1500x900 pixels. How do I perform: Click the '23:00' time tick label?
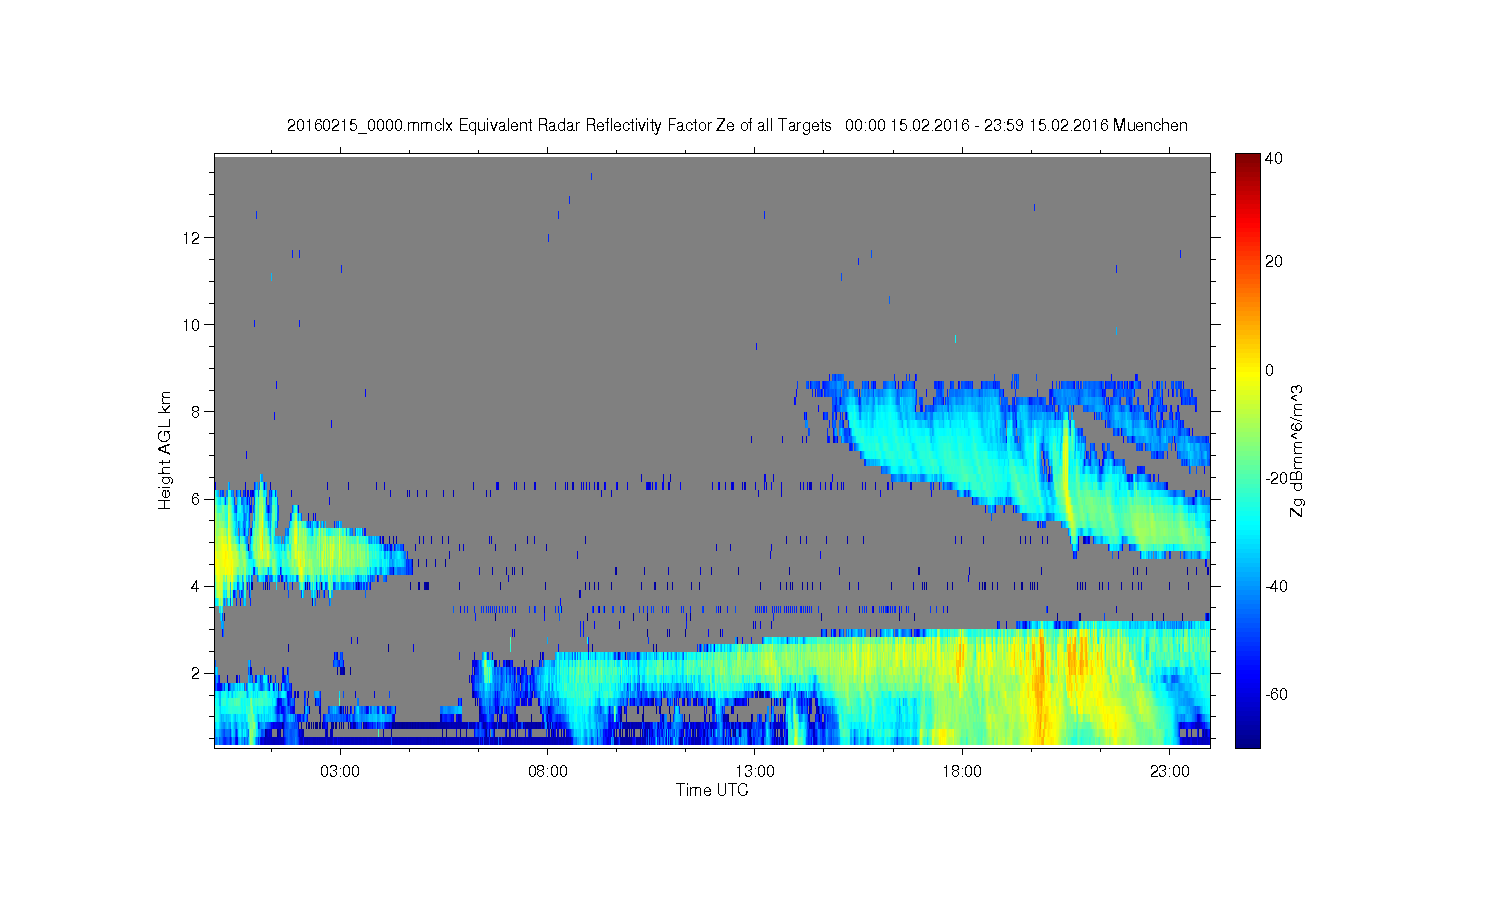tap(1170, 772)
